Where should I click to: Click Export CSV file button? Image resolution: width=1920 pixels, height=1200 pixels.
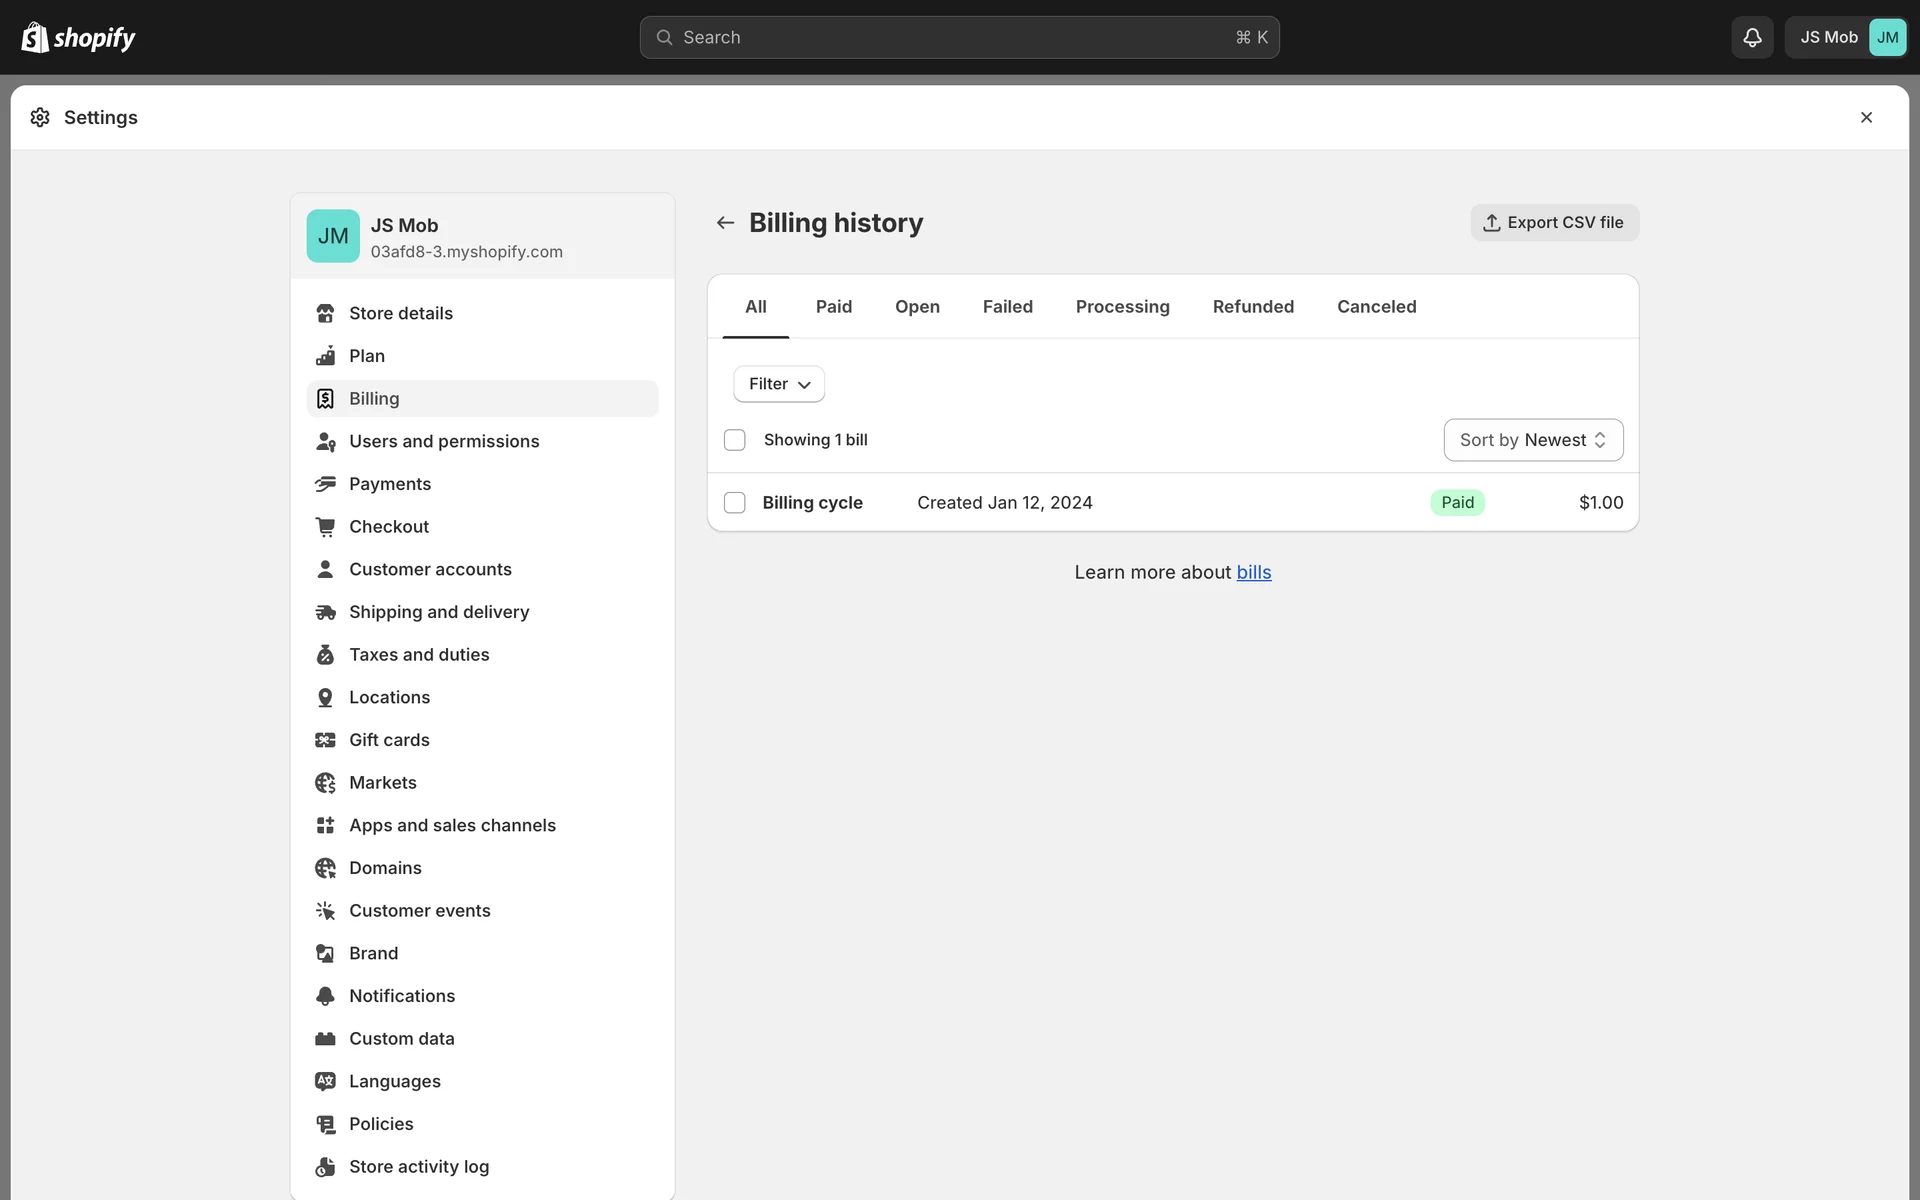(x=1554, y=222)
